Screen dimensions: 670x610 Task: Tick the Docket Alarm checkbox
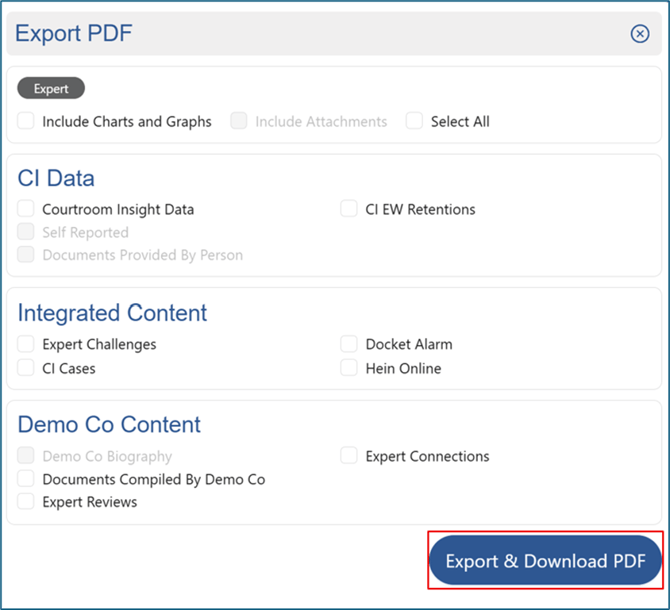[x=349, y=344]
